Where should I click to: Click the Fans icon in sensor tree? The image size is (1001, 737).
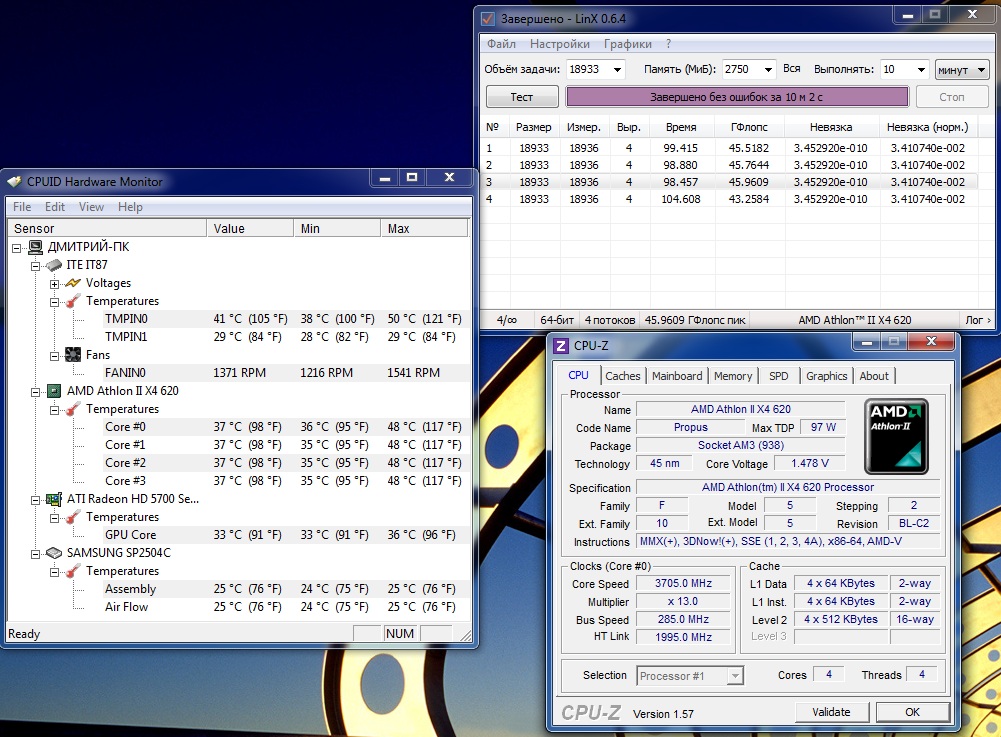[73, 354]
